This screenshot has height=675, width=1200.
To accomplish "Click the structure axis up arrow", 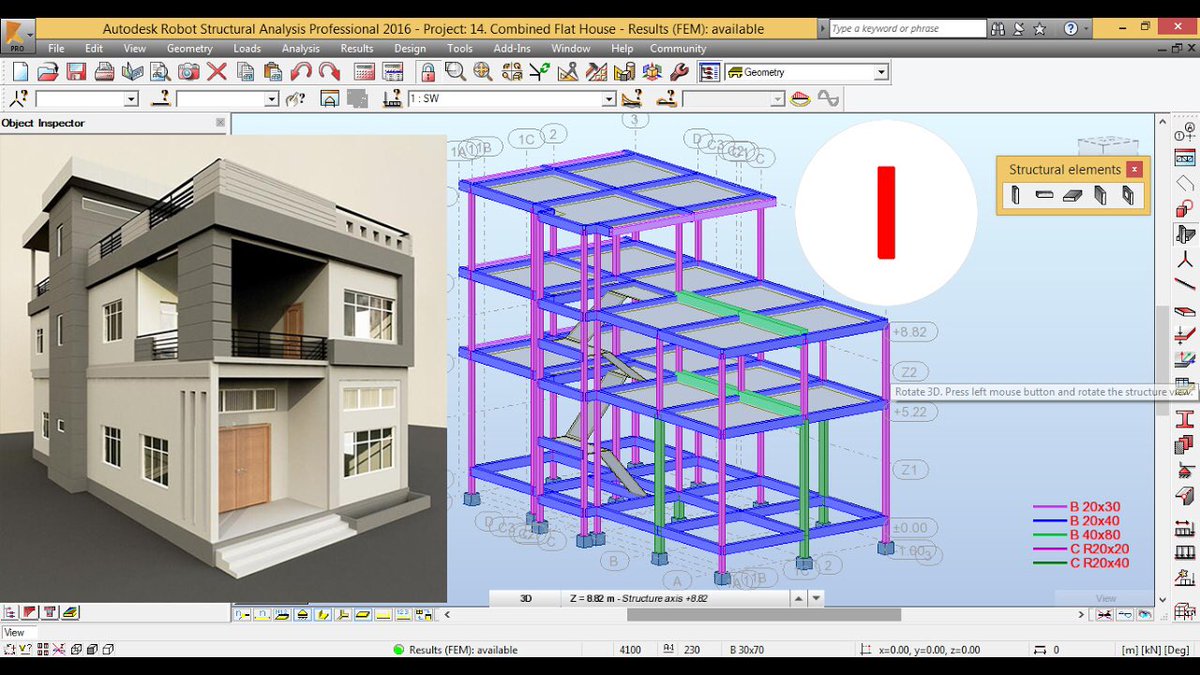I will coord(799,598).
